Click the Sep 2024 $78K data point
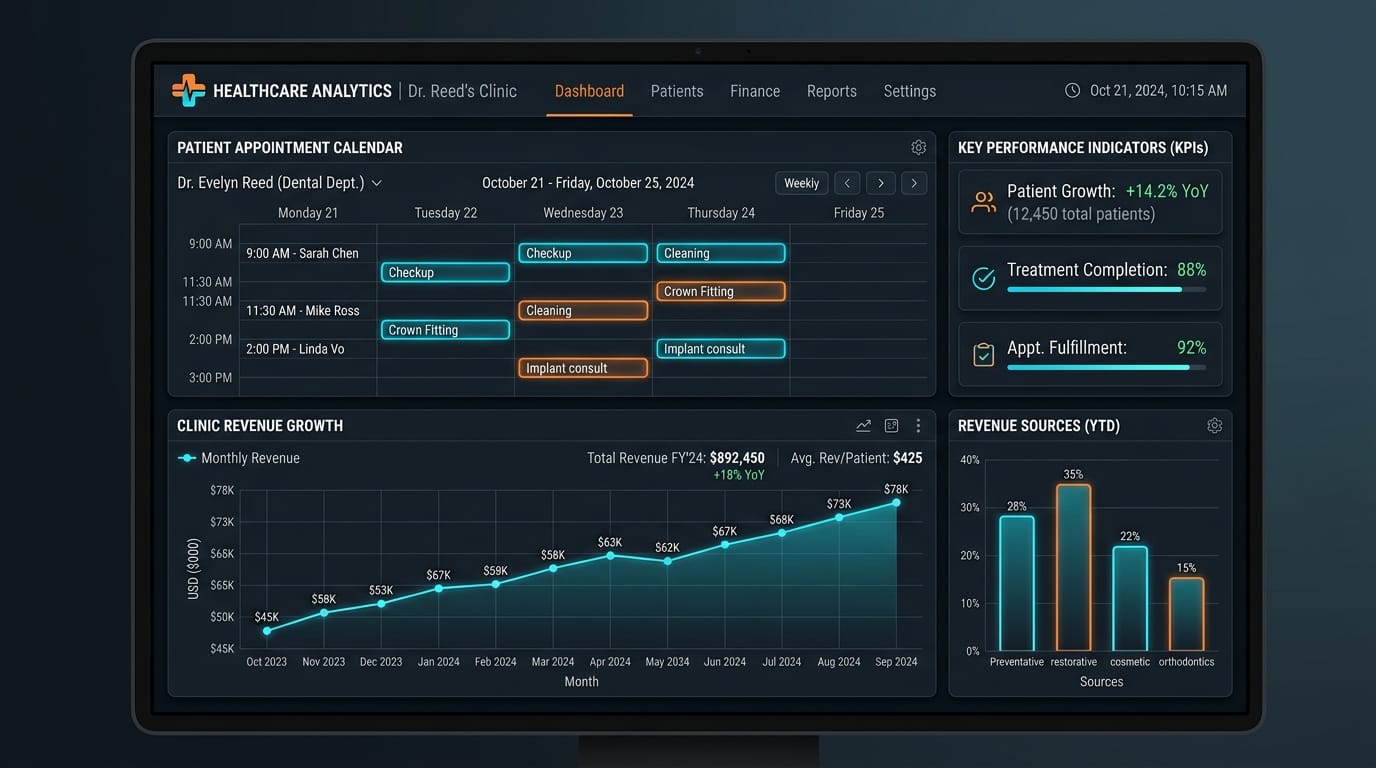This screenshot has height=768, width=1376. pyautogui.click(x=896, y=503)
